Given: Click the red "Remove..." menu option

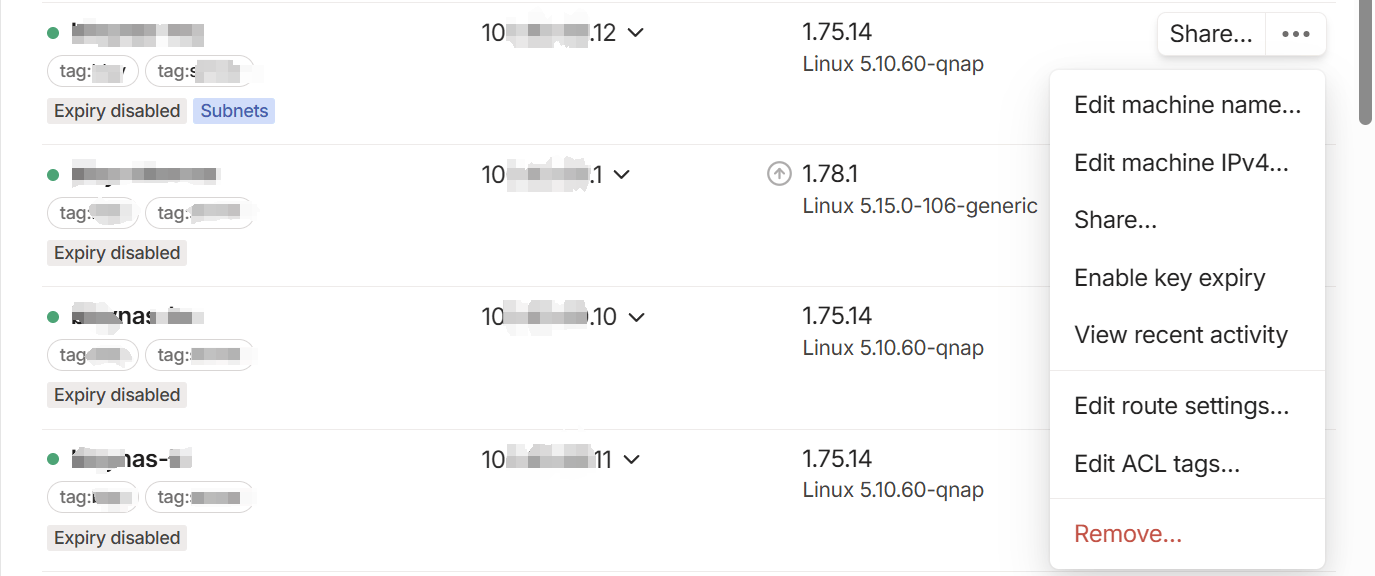Looking at the screenshot, I should coord(1127,534).
